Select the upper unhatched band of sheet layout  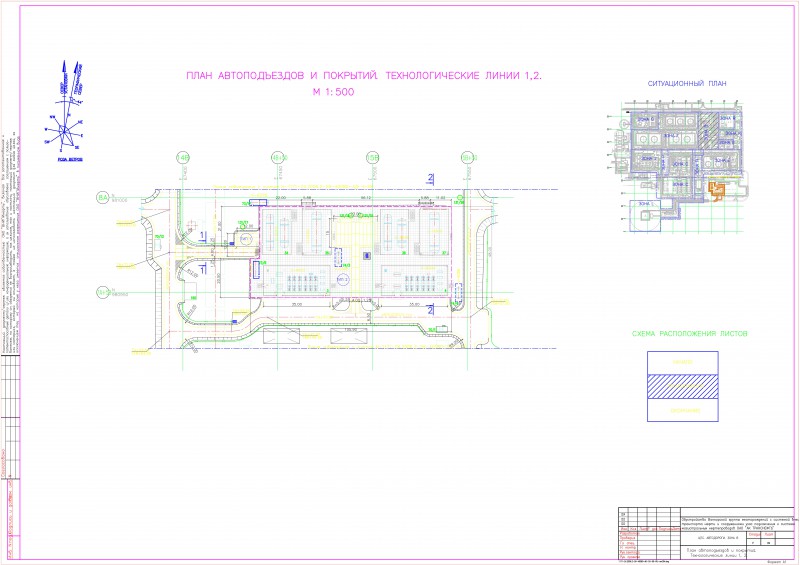[x=683, y=363]
